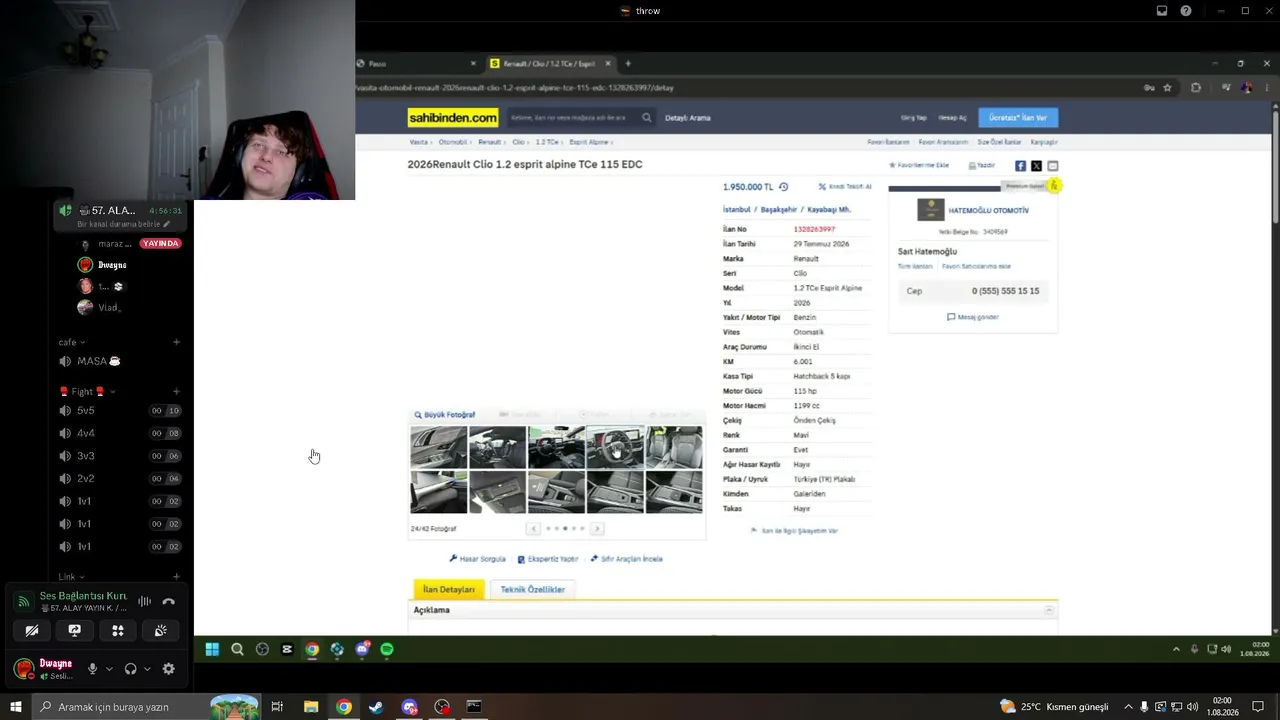Open browser extensions puzzle icon
The height and width of the screenshot is (720, 1280).
click(x=1196, y=88)
